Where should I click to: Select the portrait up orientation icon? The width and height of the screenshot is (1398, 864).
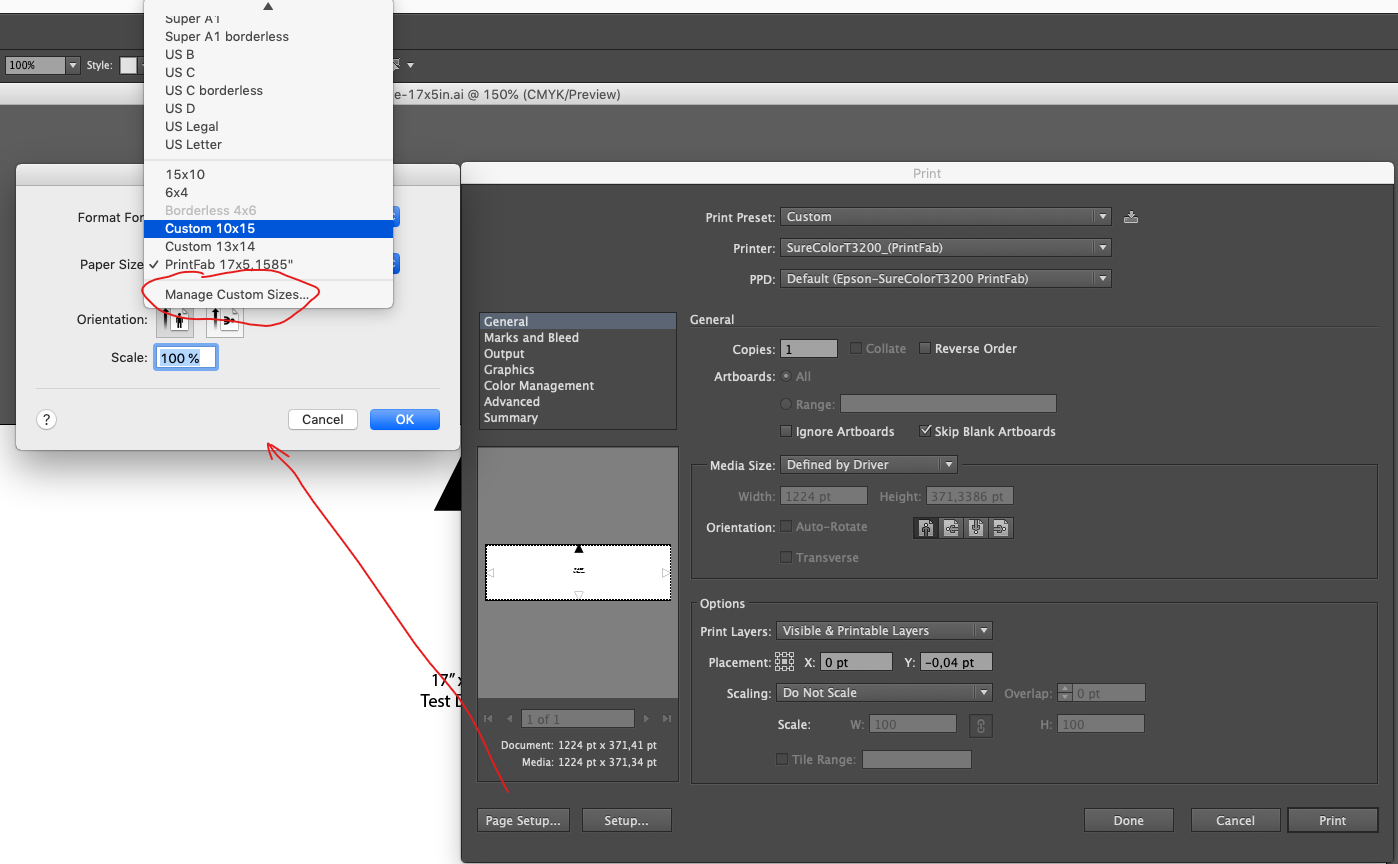927,528
